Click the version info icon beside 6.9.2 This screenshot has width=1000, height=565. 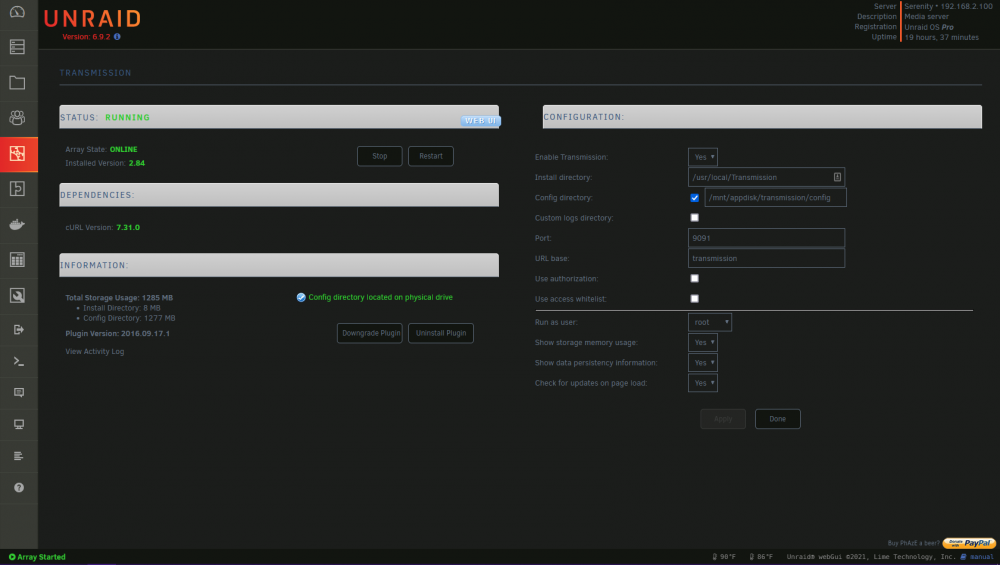tap(117, 37)
